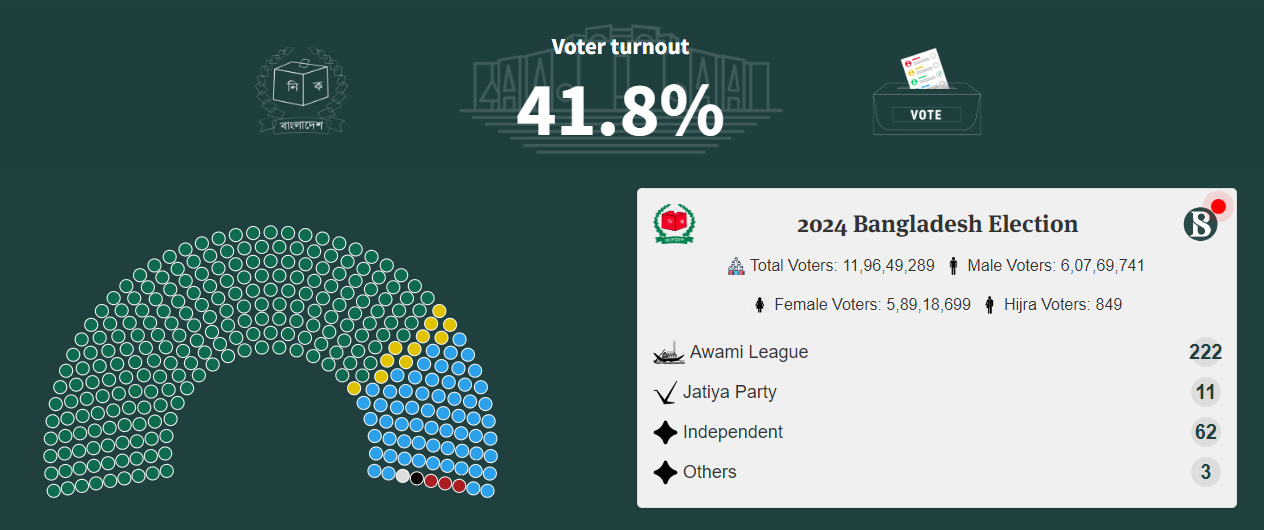Viewport: 1264px width, 530px height.
Task: Click the black seat dot in the parliament chart
Action: point(417,478)
